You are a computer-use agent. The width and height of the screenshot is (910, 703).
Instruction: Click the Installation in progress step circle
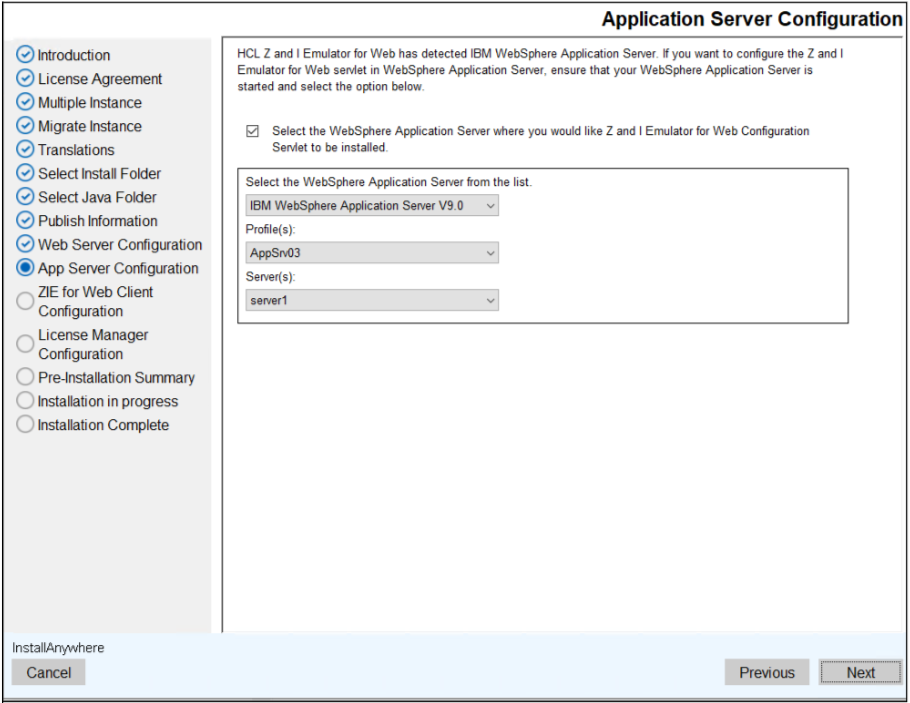[x=25, y=401]
